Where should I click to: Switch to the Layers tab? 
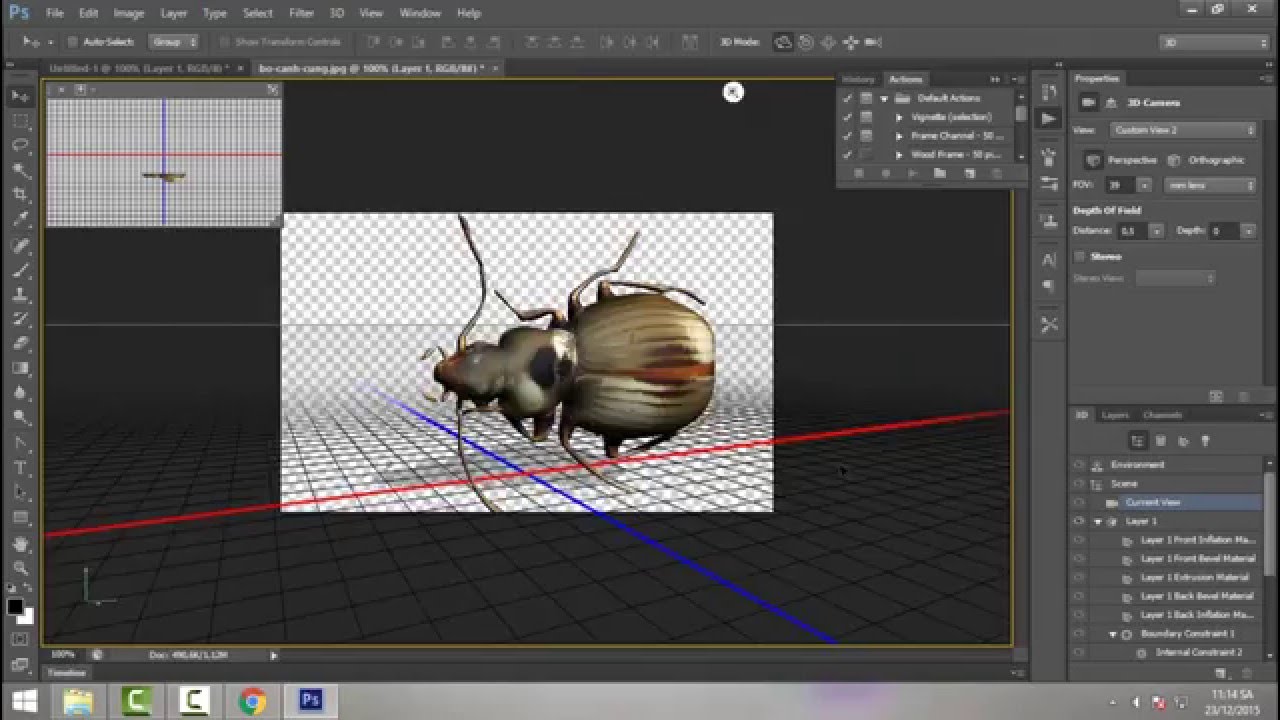(1114, 415)
